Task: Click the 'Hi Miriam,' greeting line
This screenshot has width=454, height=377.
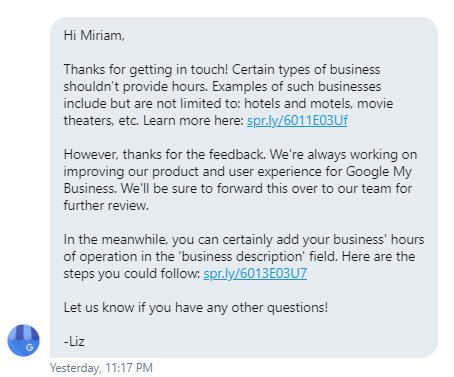Action: (94, 35)
